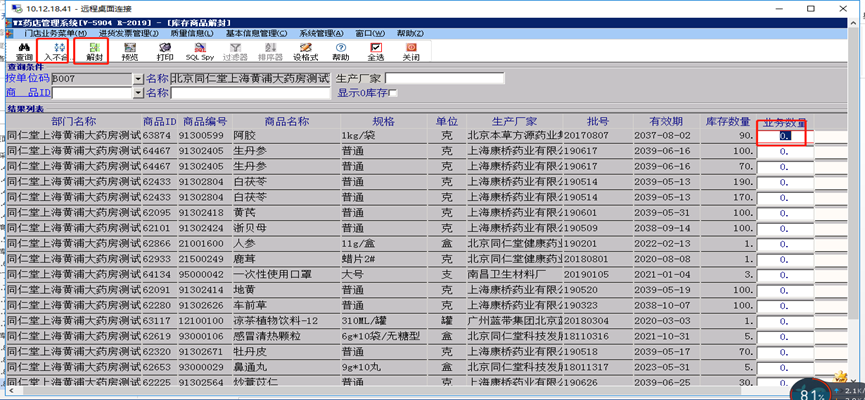Click manufacturer 南昌卫生材料厂 cell
The width and height of the screenshot is (865, 400).
515,274
